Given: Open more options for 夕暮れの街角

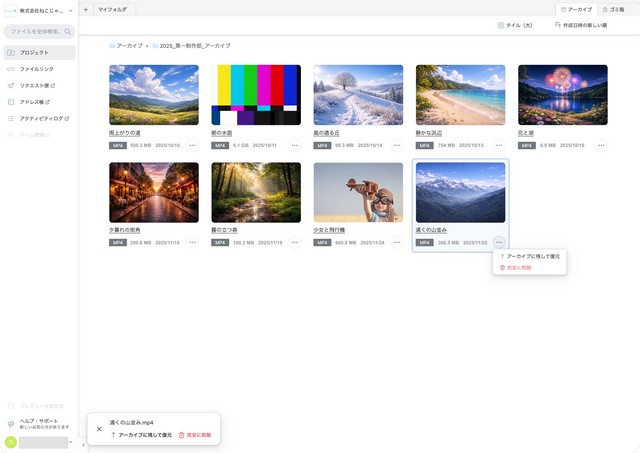Looking at the screenshot, I should 192,242.
